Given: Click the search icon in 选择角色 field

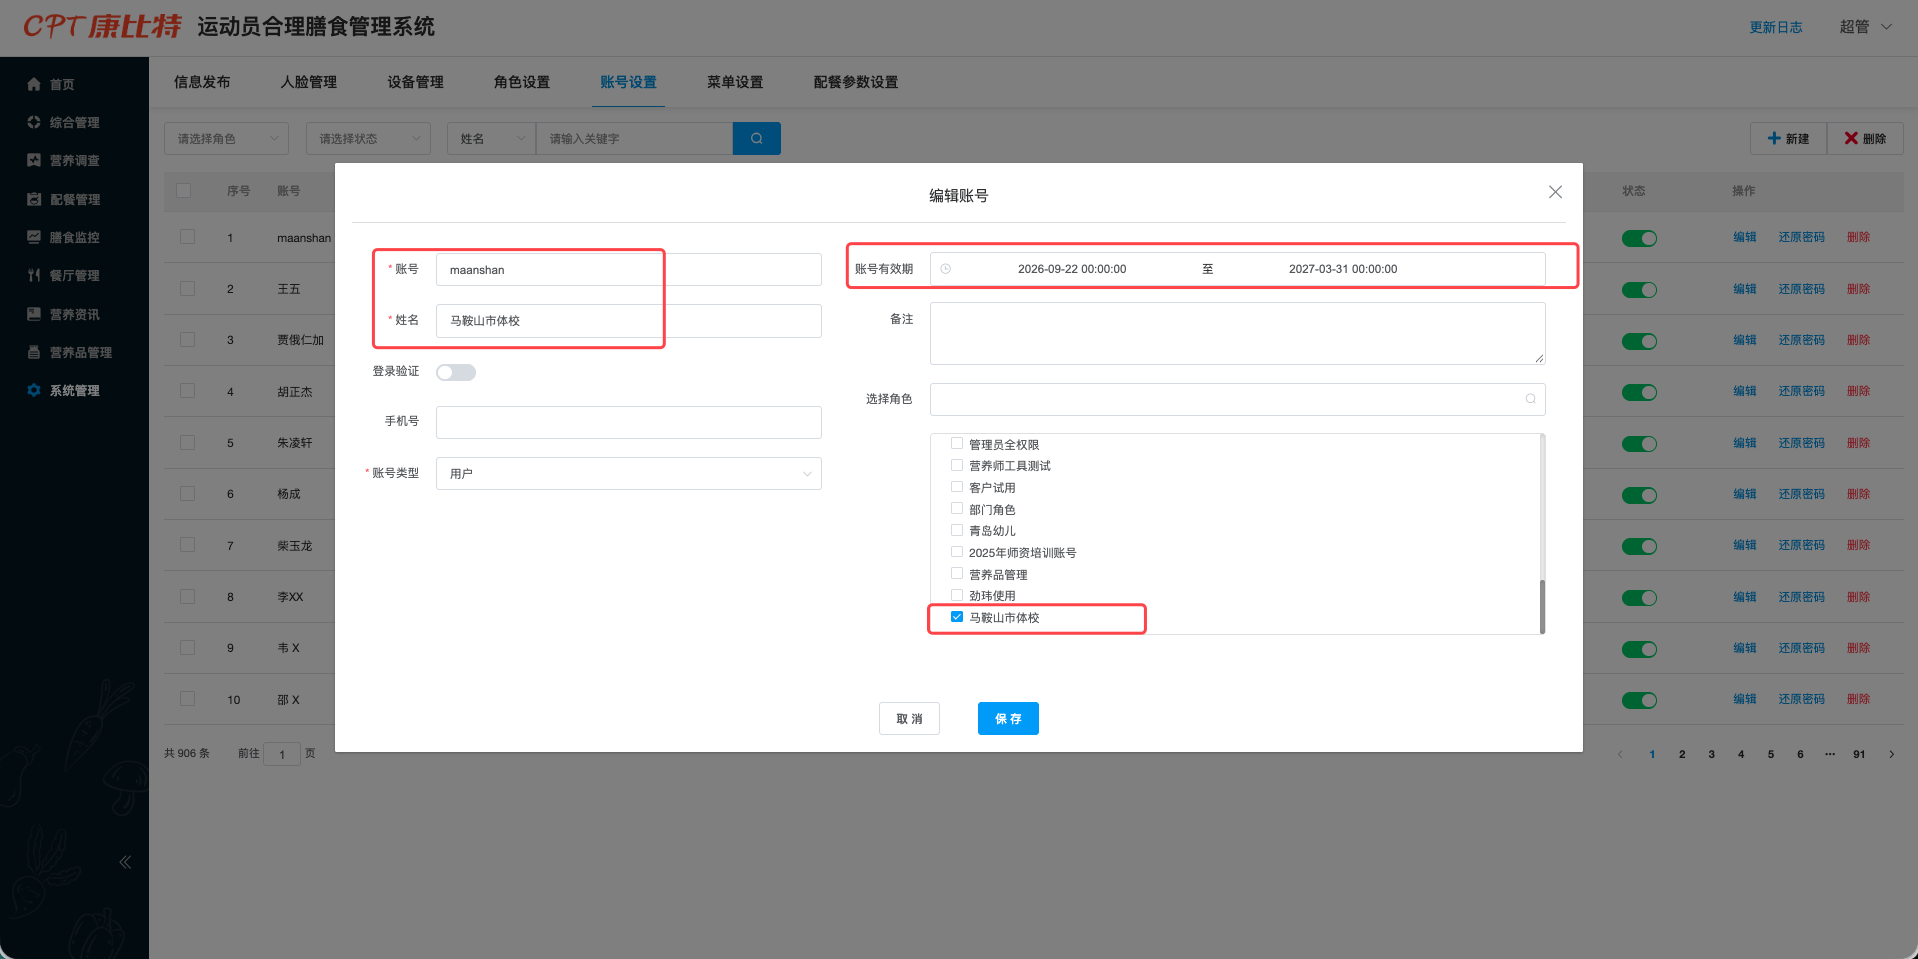Looking at the screenshot, I should pos(1530,399).
